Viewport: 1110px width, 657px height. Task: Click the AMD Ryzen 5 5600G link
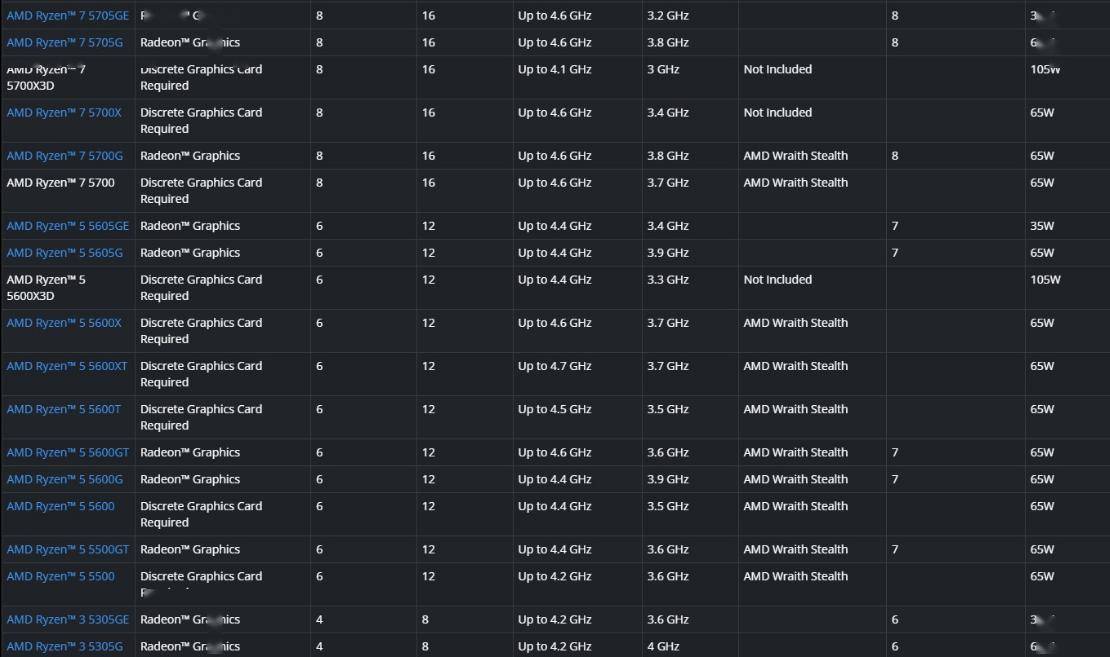tap(64, 480)
